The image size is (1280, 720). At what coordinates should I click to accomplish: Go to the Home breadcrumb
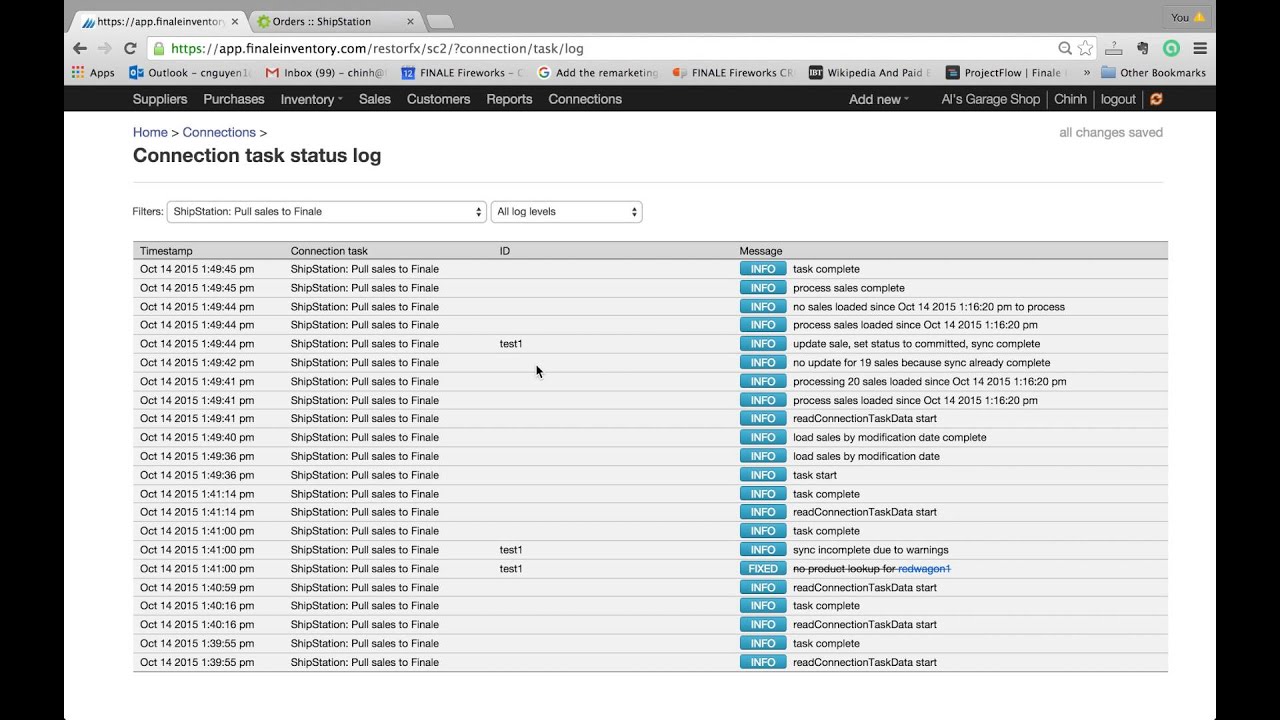click(150, 132)
